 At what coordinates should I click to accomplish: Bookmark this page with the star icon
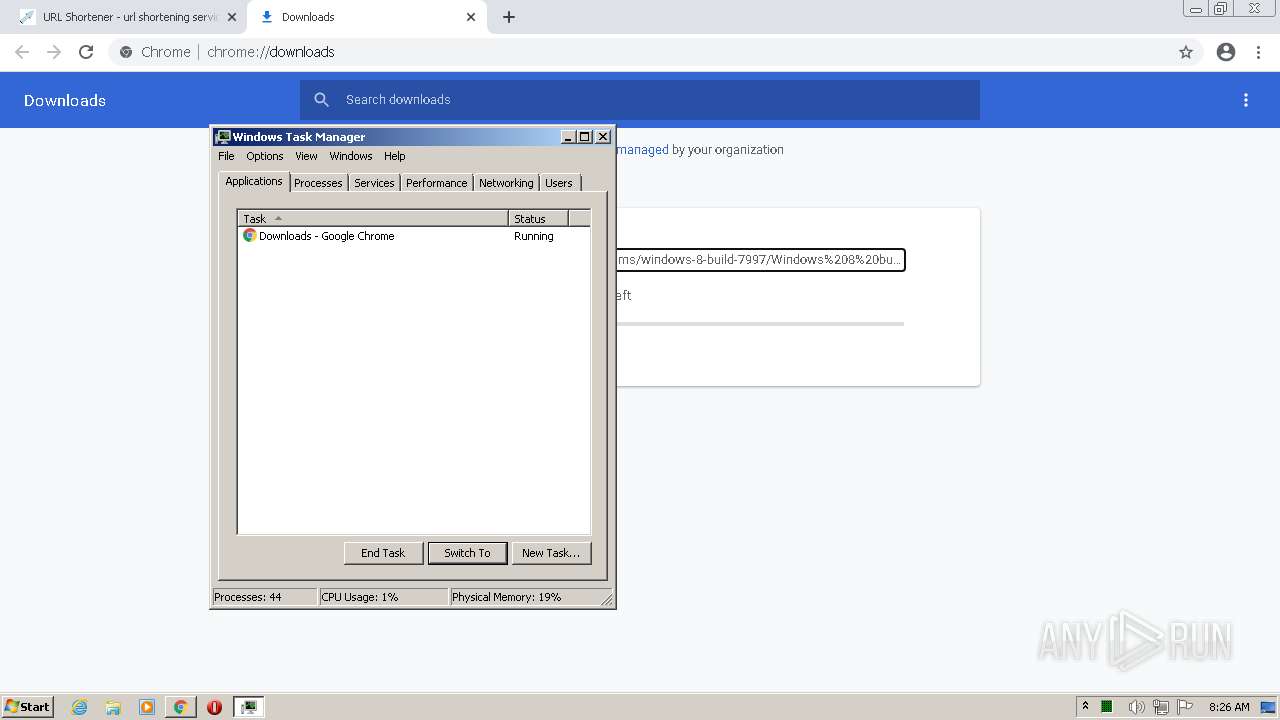(x=1186, y=52)
